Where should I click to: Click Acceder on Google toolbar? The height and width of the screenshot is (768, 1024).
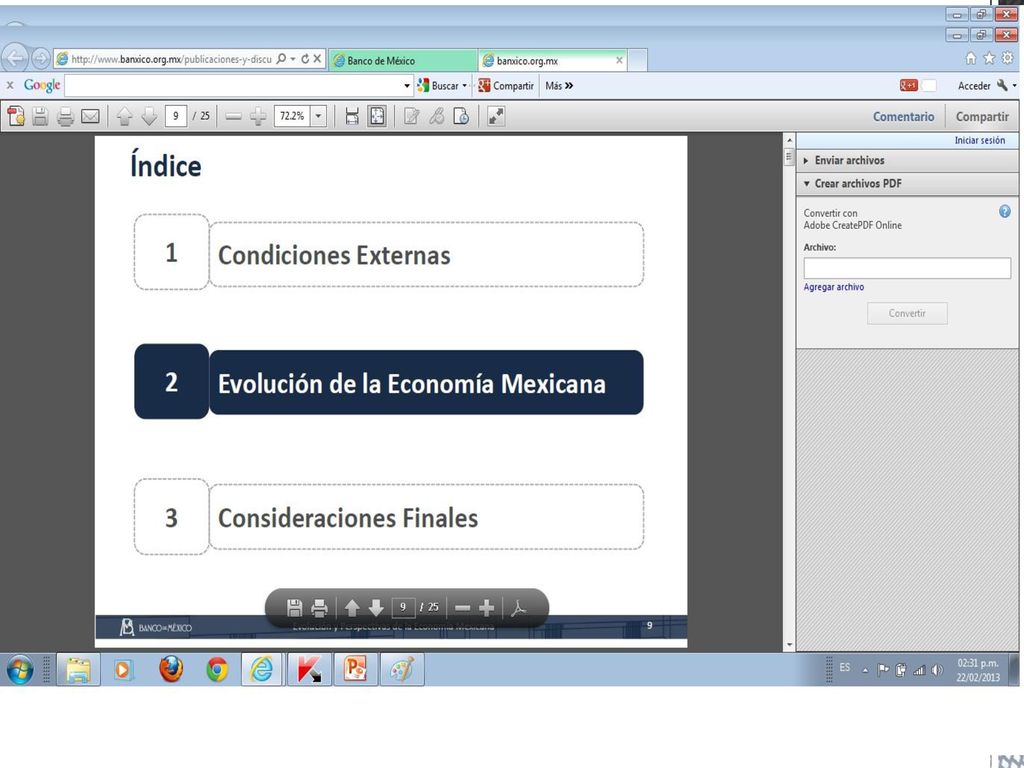point(974,86)
